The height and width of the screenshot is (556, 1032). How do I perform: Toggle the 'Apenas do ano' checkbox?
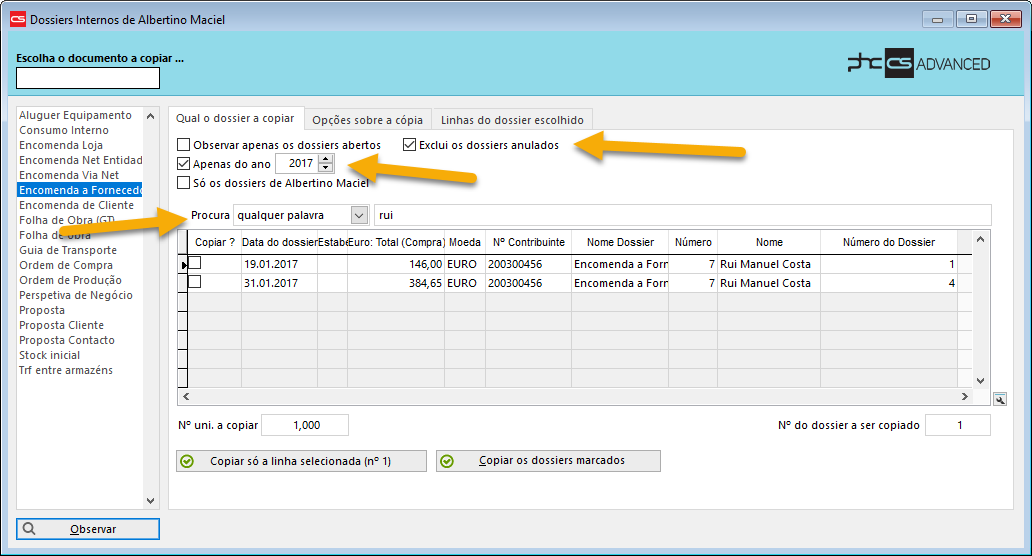point(183,164)
